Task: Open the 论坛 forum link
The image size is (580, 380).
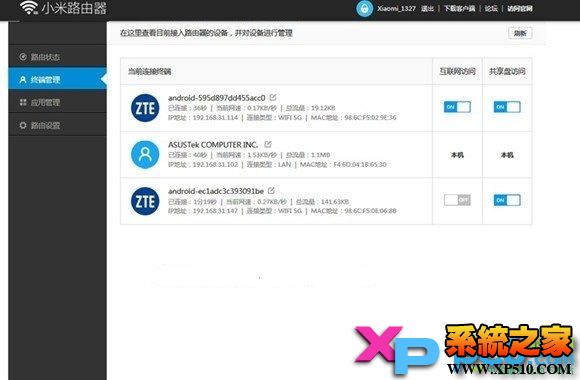Action: pyautogui.click(x=491, y=9)
